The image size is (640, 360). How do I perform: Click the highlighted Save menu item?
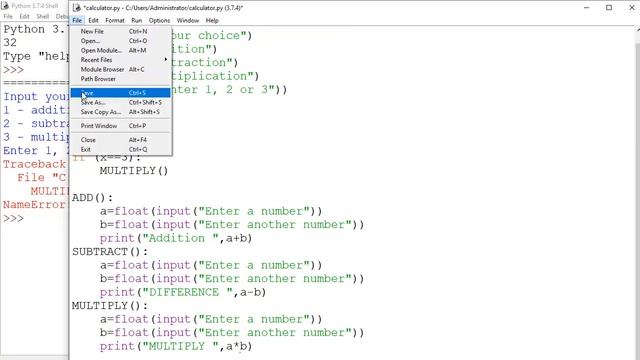(x=120, y=93)
